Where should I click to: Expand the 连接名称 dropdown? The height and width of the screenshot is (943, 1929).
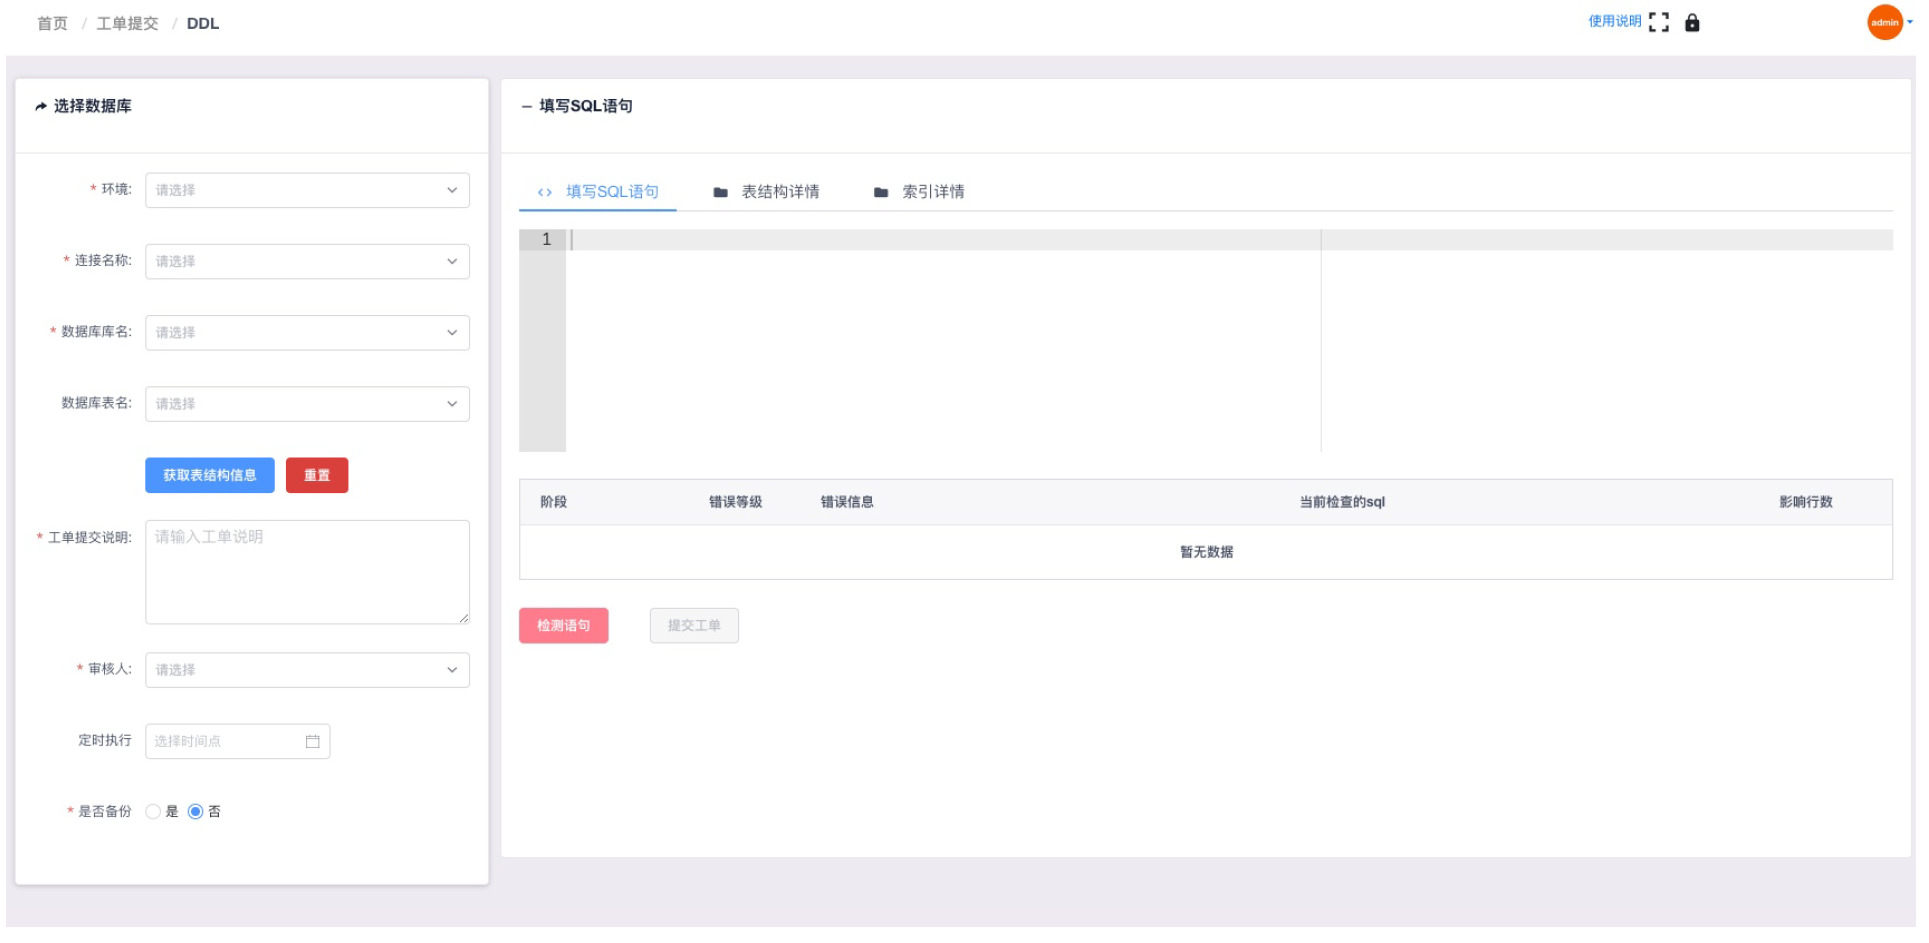point(307,261)
